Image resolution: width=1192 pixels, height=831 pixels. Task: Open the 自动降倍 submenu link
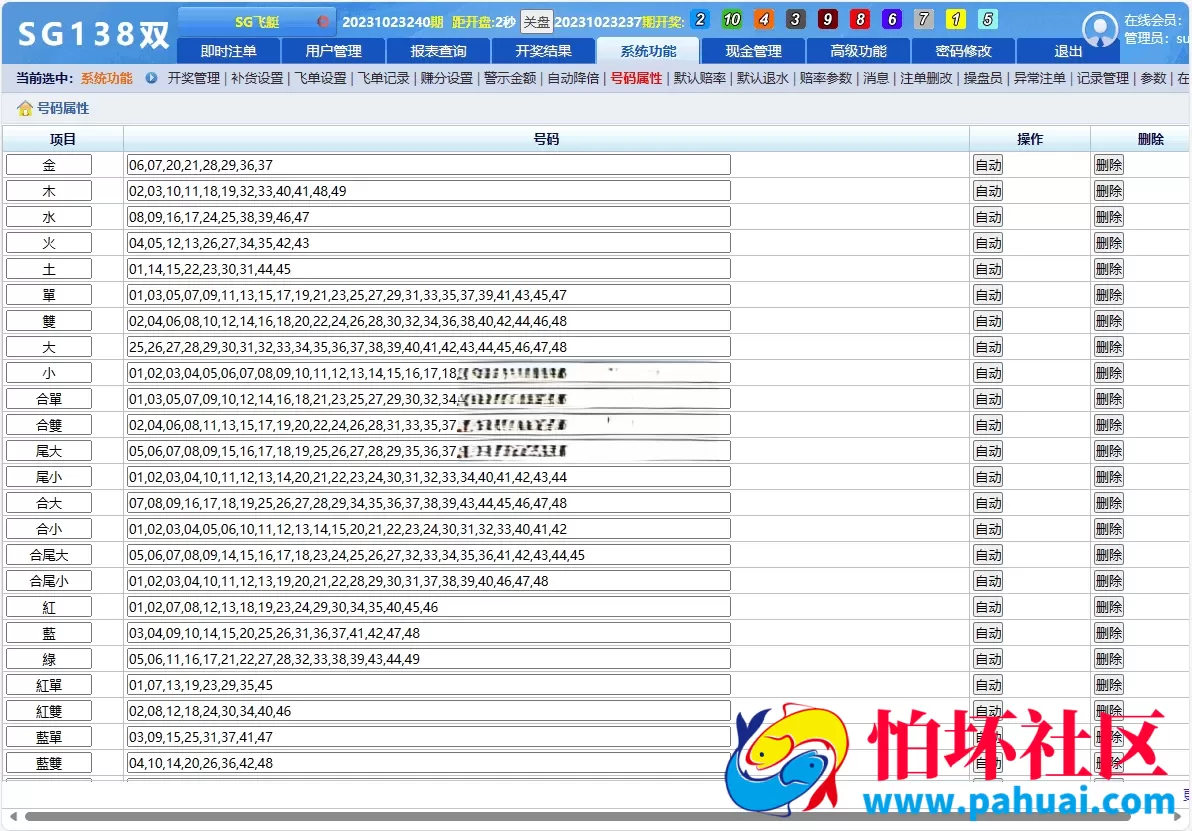[573, 78]
